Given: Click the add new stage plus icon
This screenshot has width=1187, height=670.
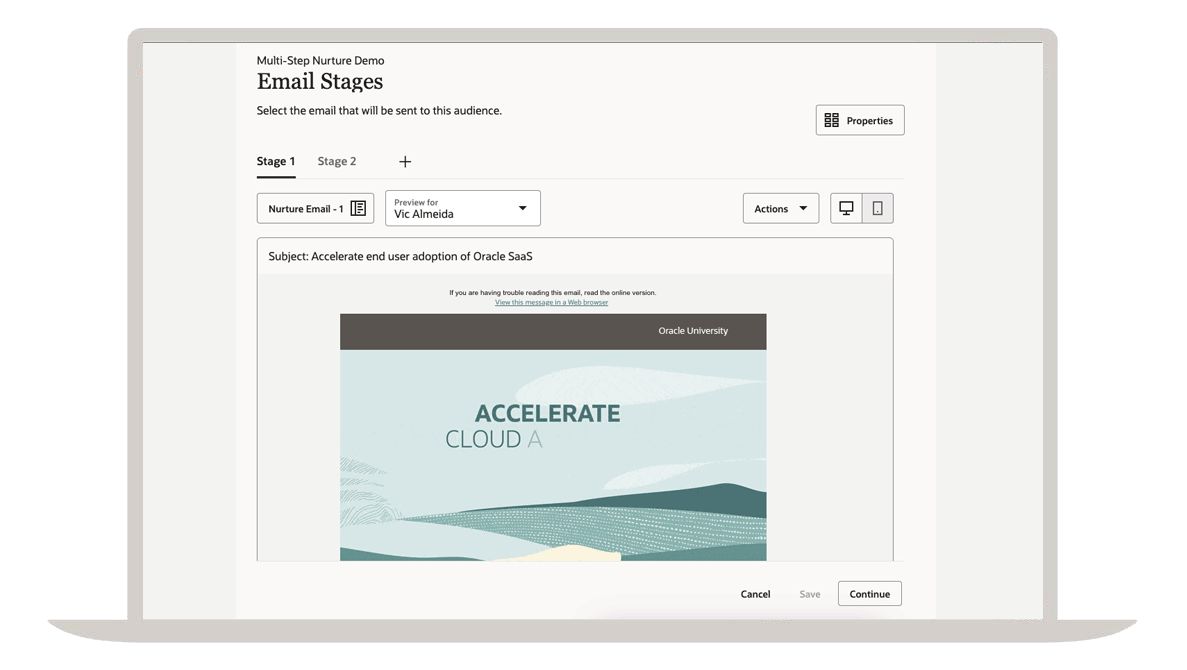Looking at the screenshot, I should 405,162.
